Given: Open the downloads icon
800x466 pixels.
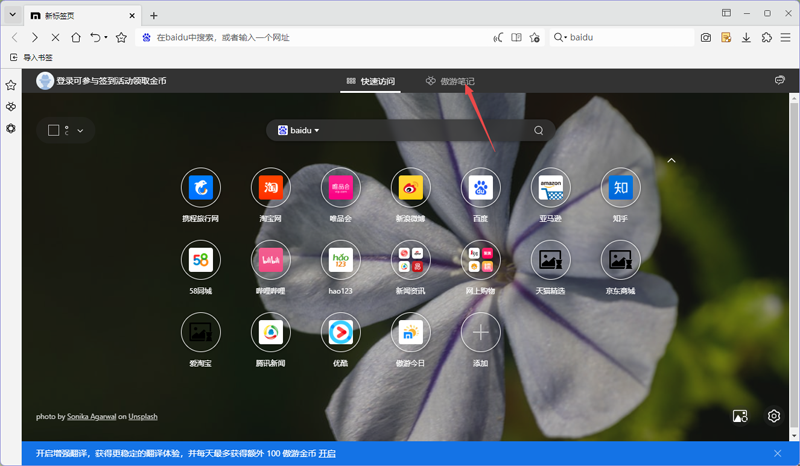Looking at the screenshot, I should [746, 37].
